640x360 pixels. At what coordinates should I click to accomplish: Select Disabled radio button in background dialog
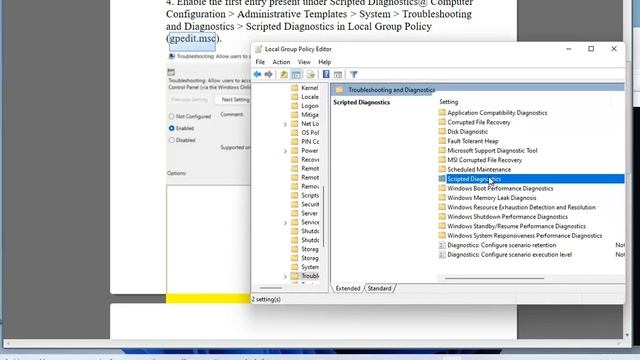171,140
